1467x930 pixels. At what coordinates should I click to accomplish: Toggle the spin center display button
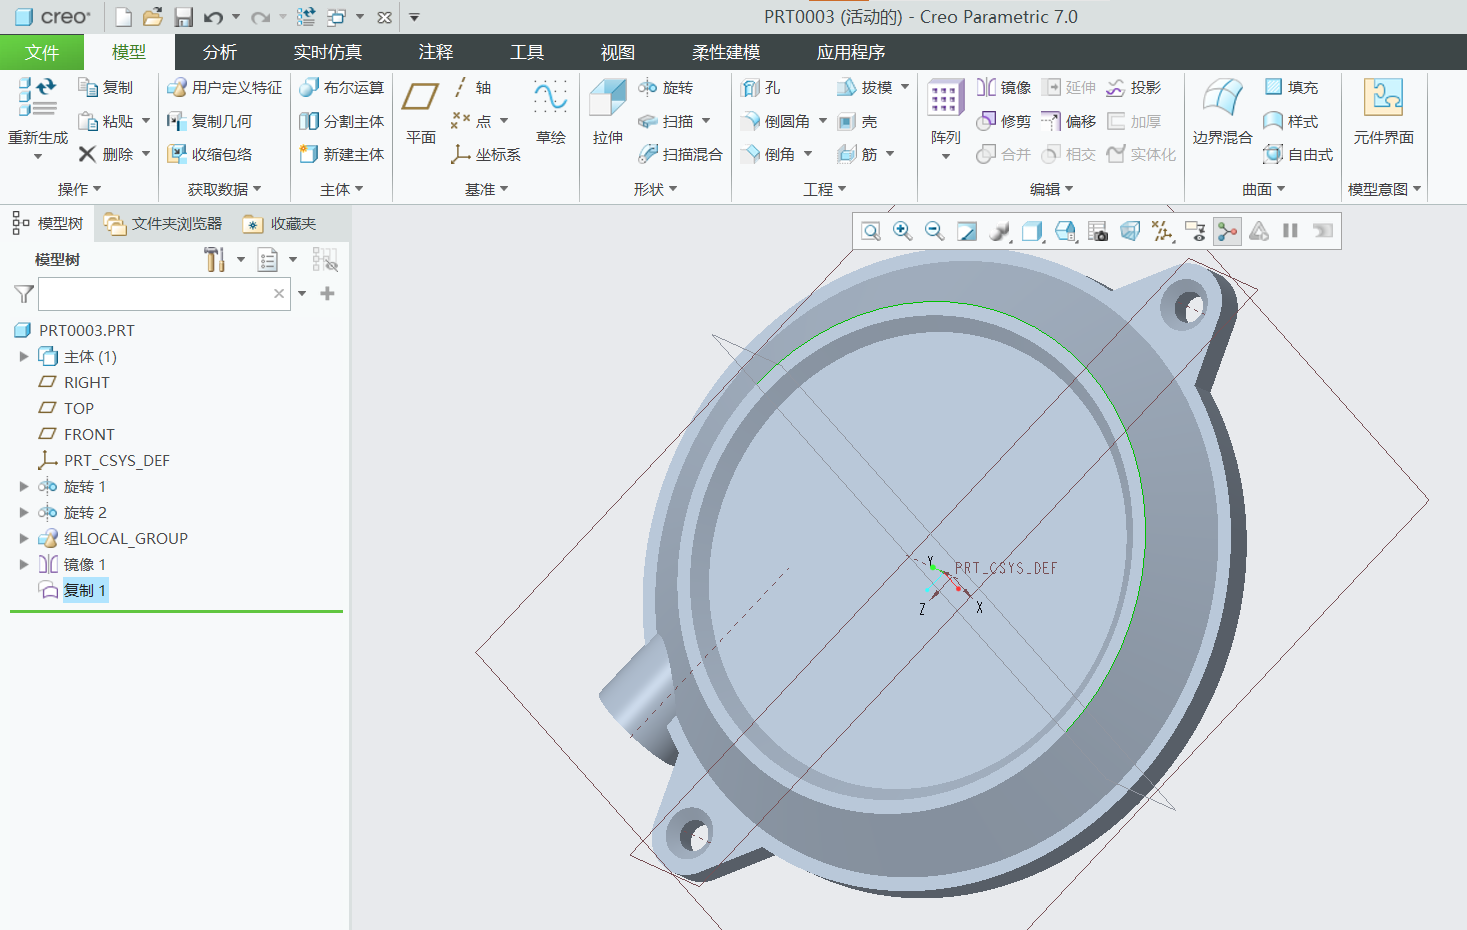(1227, 232)
